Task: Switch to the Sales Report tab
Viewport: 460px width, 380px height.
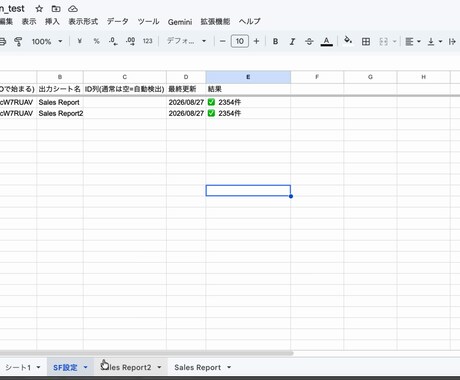Action: pyautogui.click(x=197, y=367)
